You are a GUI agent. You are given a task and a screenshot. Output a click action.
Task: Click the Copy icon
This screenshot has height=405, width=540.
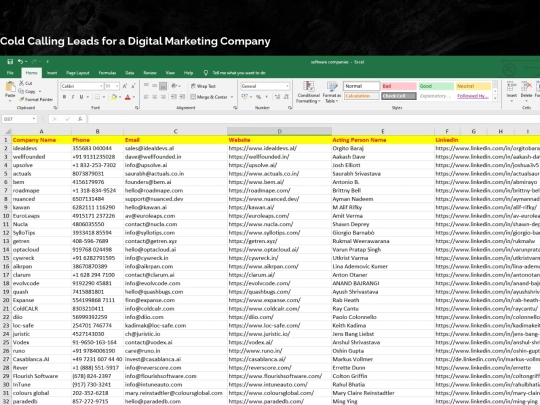pyautogui.click(x=21, y=91)
